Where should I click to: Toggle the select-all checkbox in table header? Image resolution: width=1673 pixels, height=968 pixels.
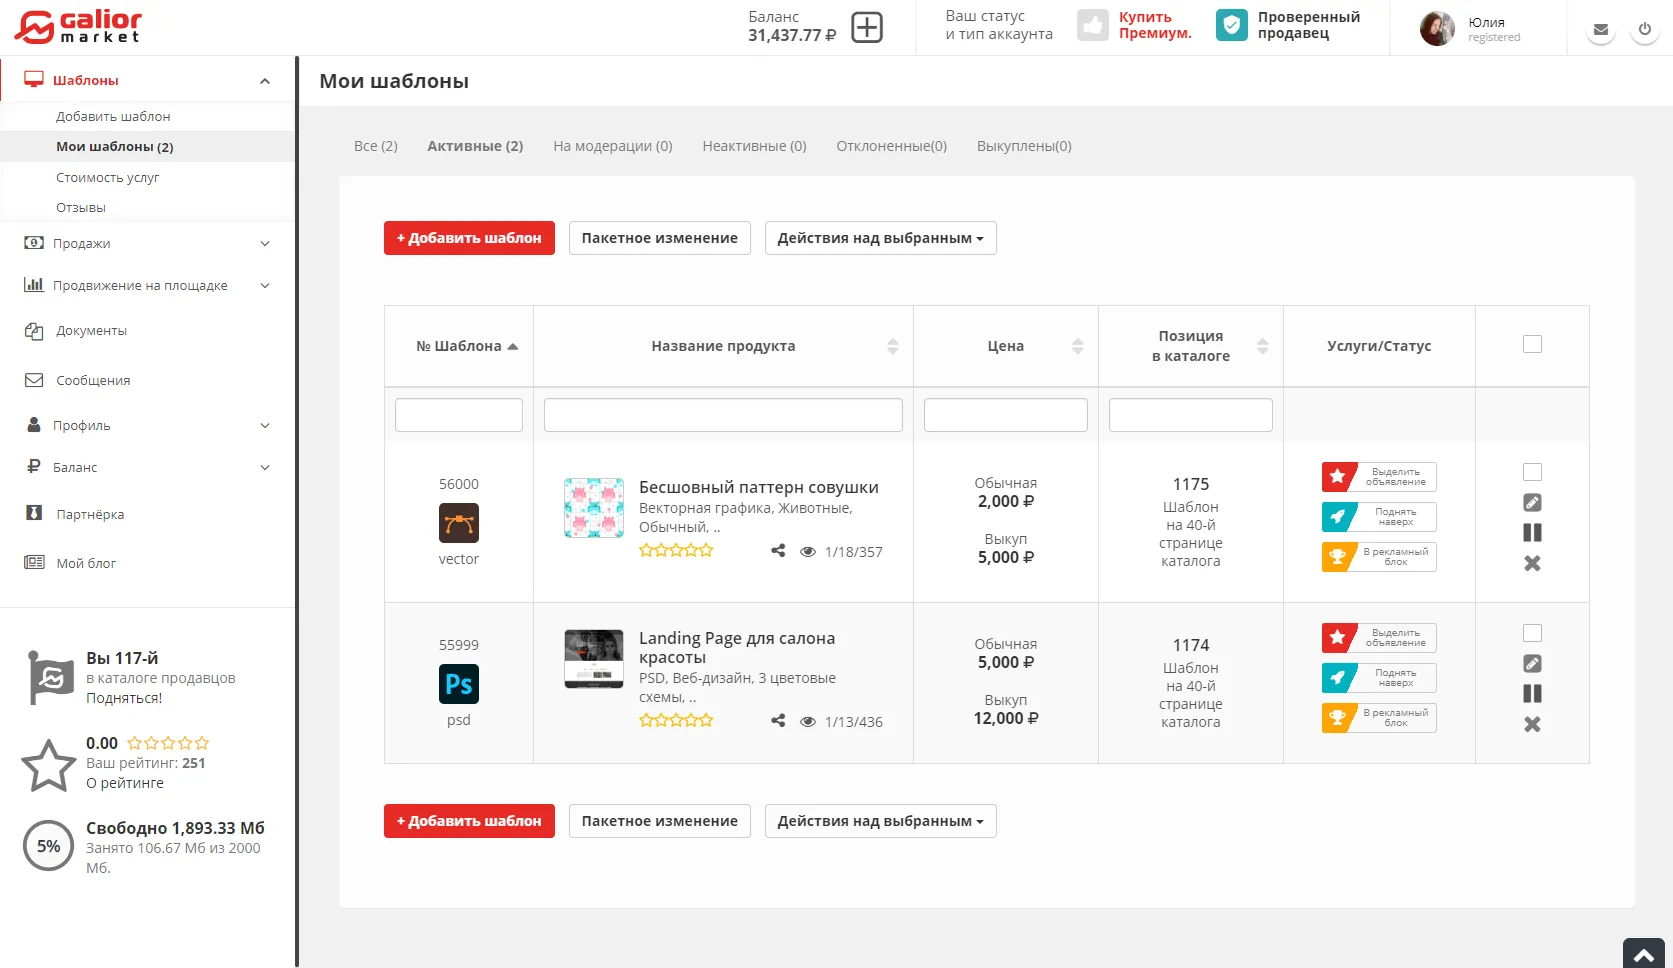pyautogui.click(x=1531, y=345)
